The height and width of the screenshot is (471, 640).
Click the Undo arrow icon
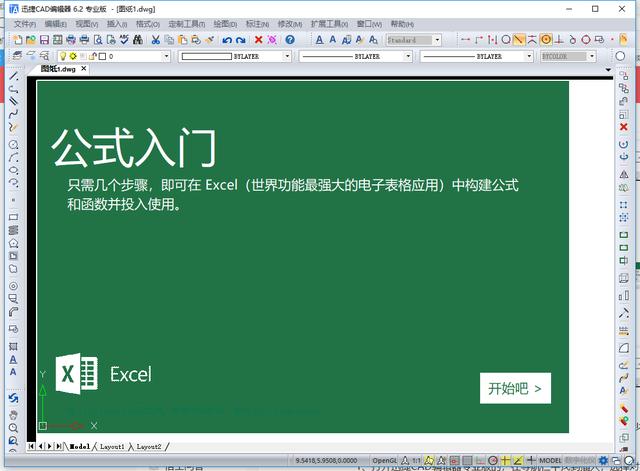(x=227, y=40)
